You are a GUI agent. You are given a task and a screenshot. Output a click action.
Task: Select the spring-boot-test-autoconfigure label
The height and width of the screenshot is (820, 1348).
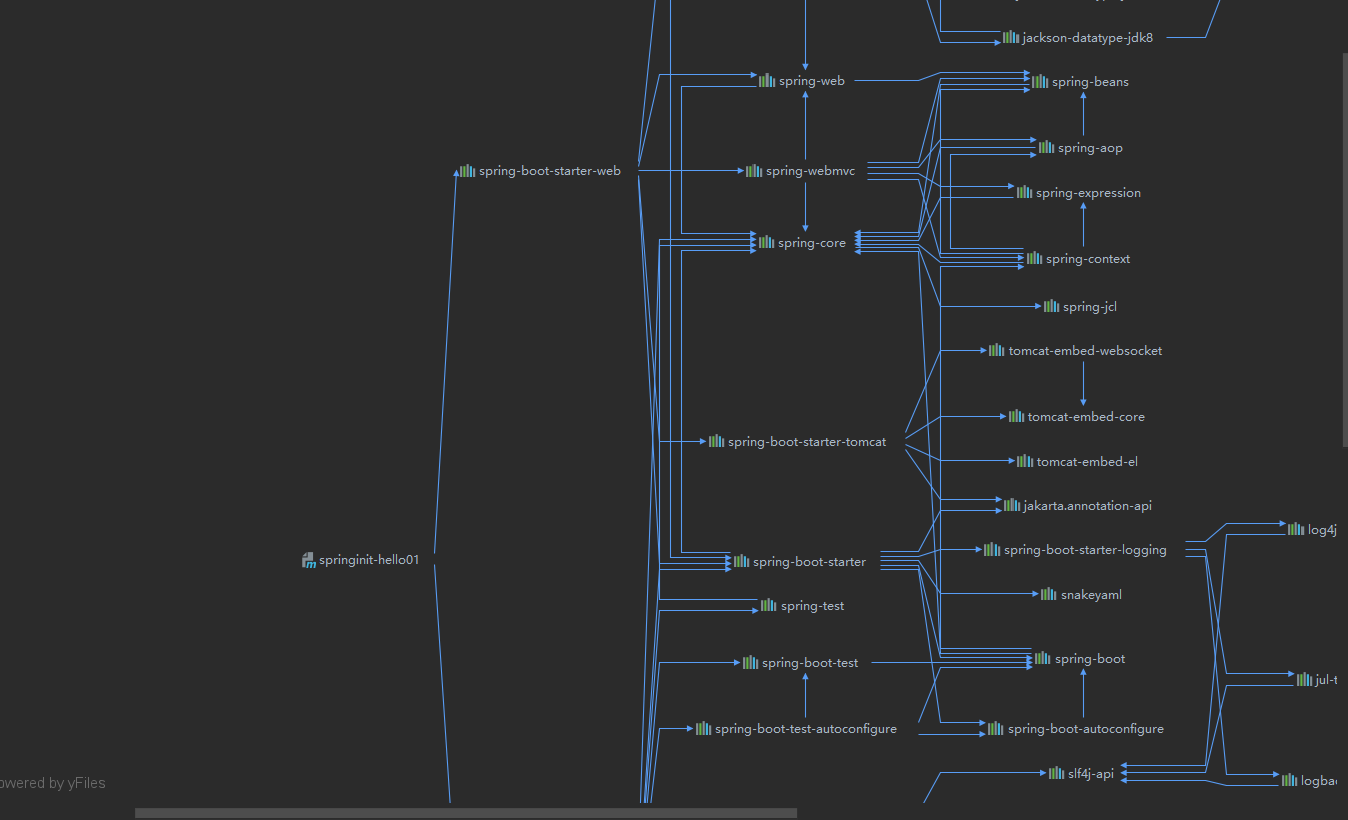pyautogui.click(x=806, y=729)
